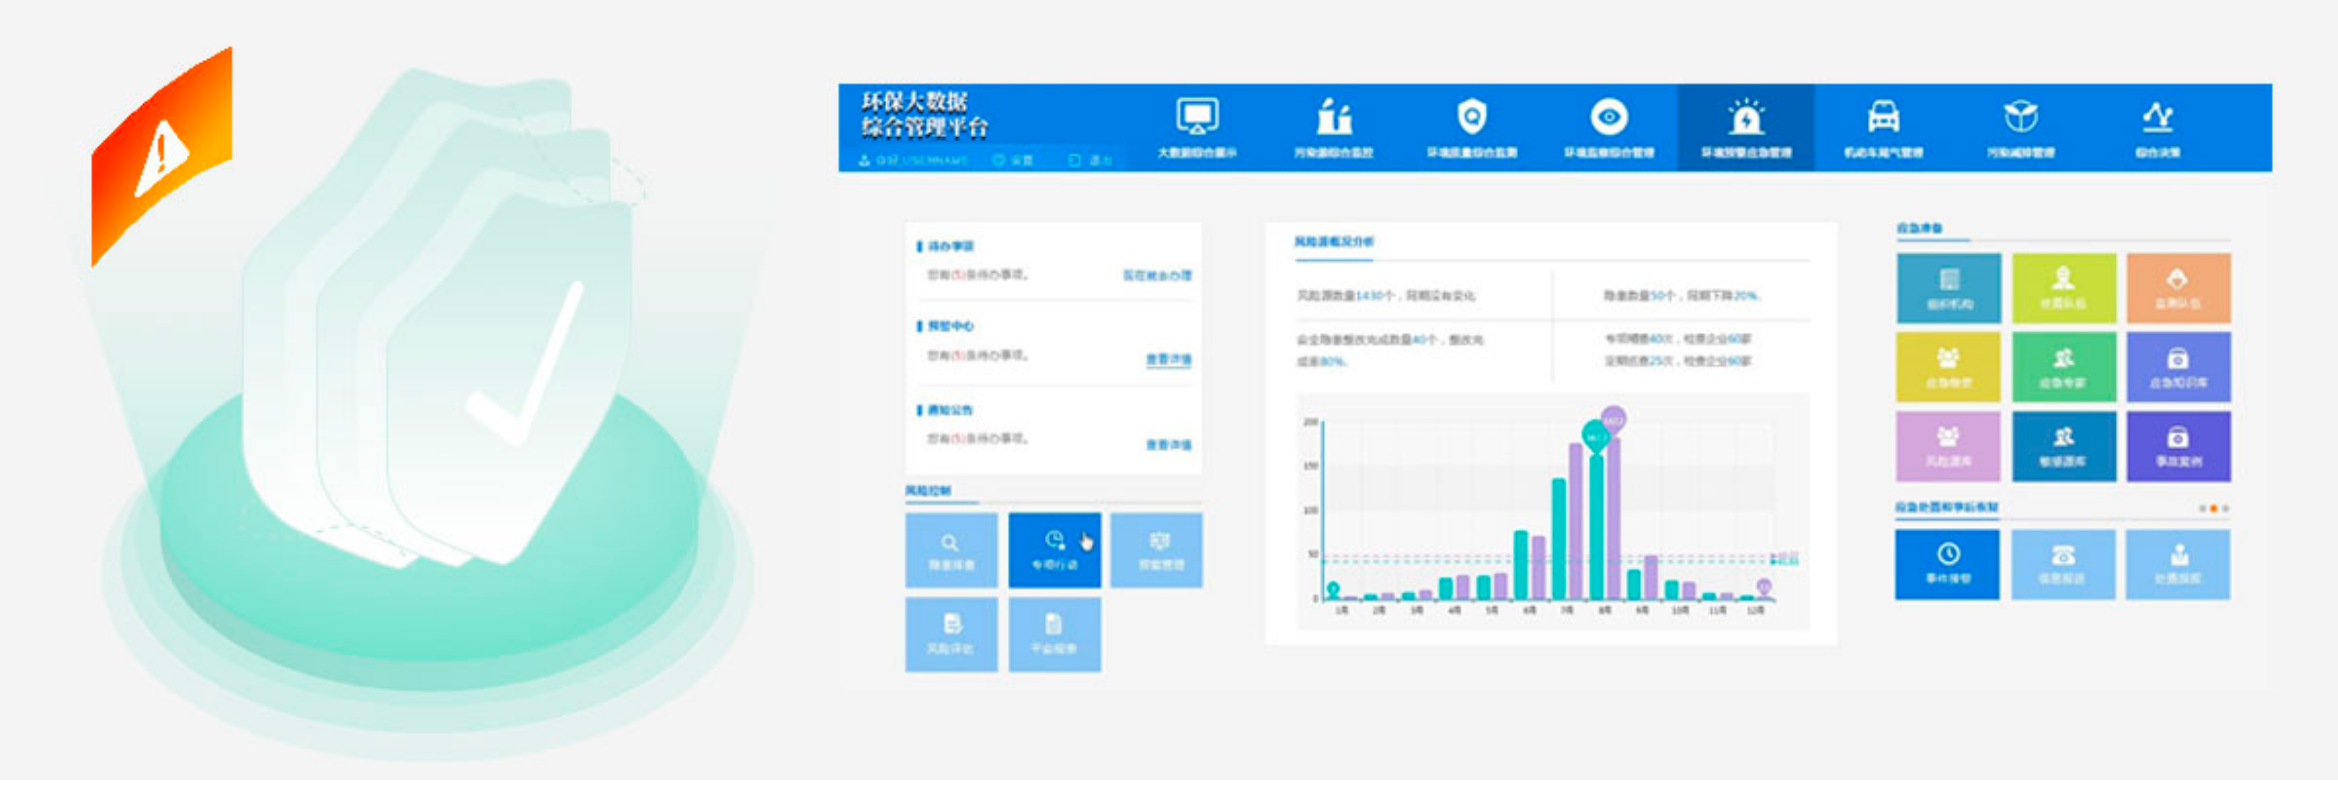Click the orange 监测队伍 tile
2338x792 pixels.
[x=2178, y=288]
